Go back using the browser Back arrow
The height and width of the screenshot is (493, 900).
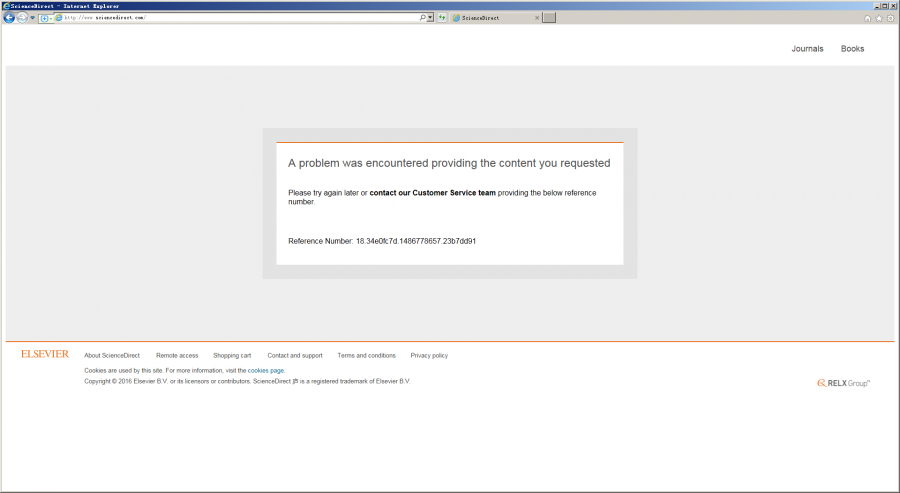(9, 18)
